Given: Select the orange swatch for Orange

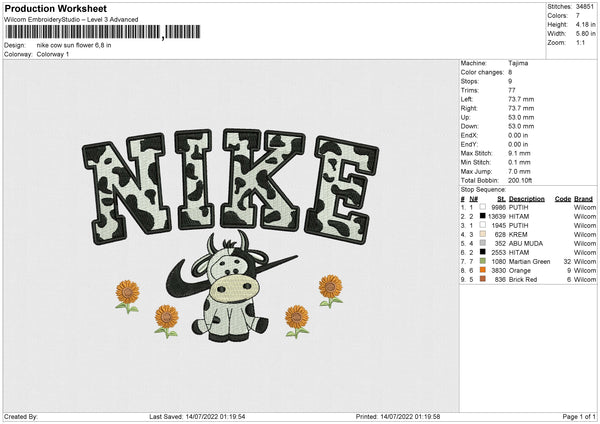Looking at the screenshot, I should tap(483, 270).
